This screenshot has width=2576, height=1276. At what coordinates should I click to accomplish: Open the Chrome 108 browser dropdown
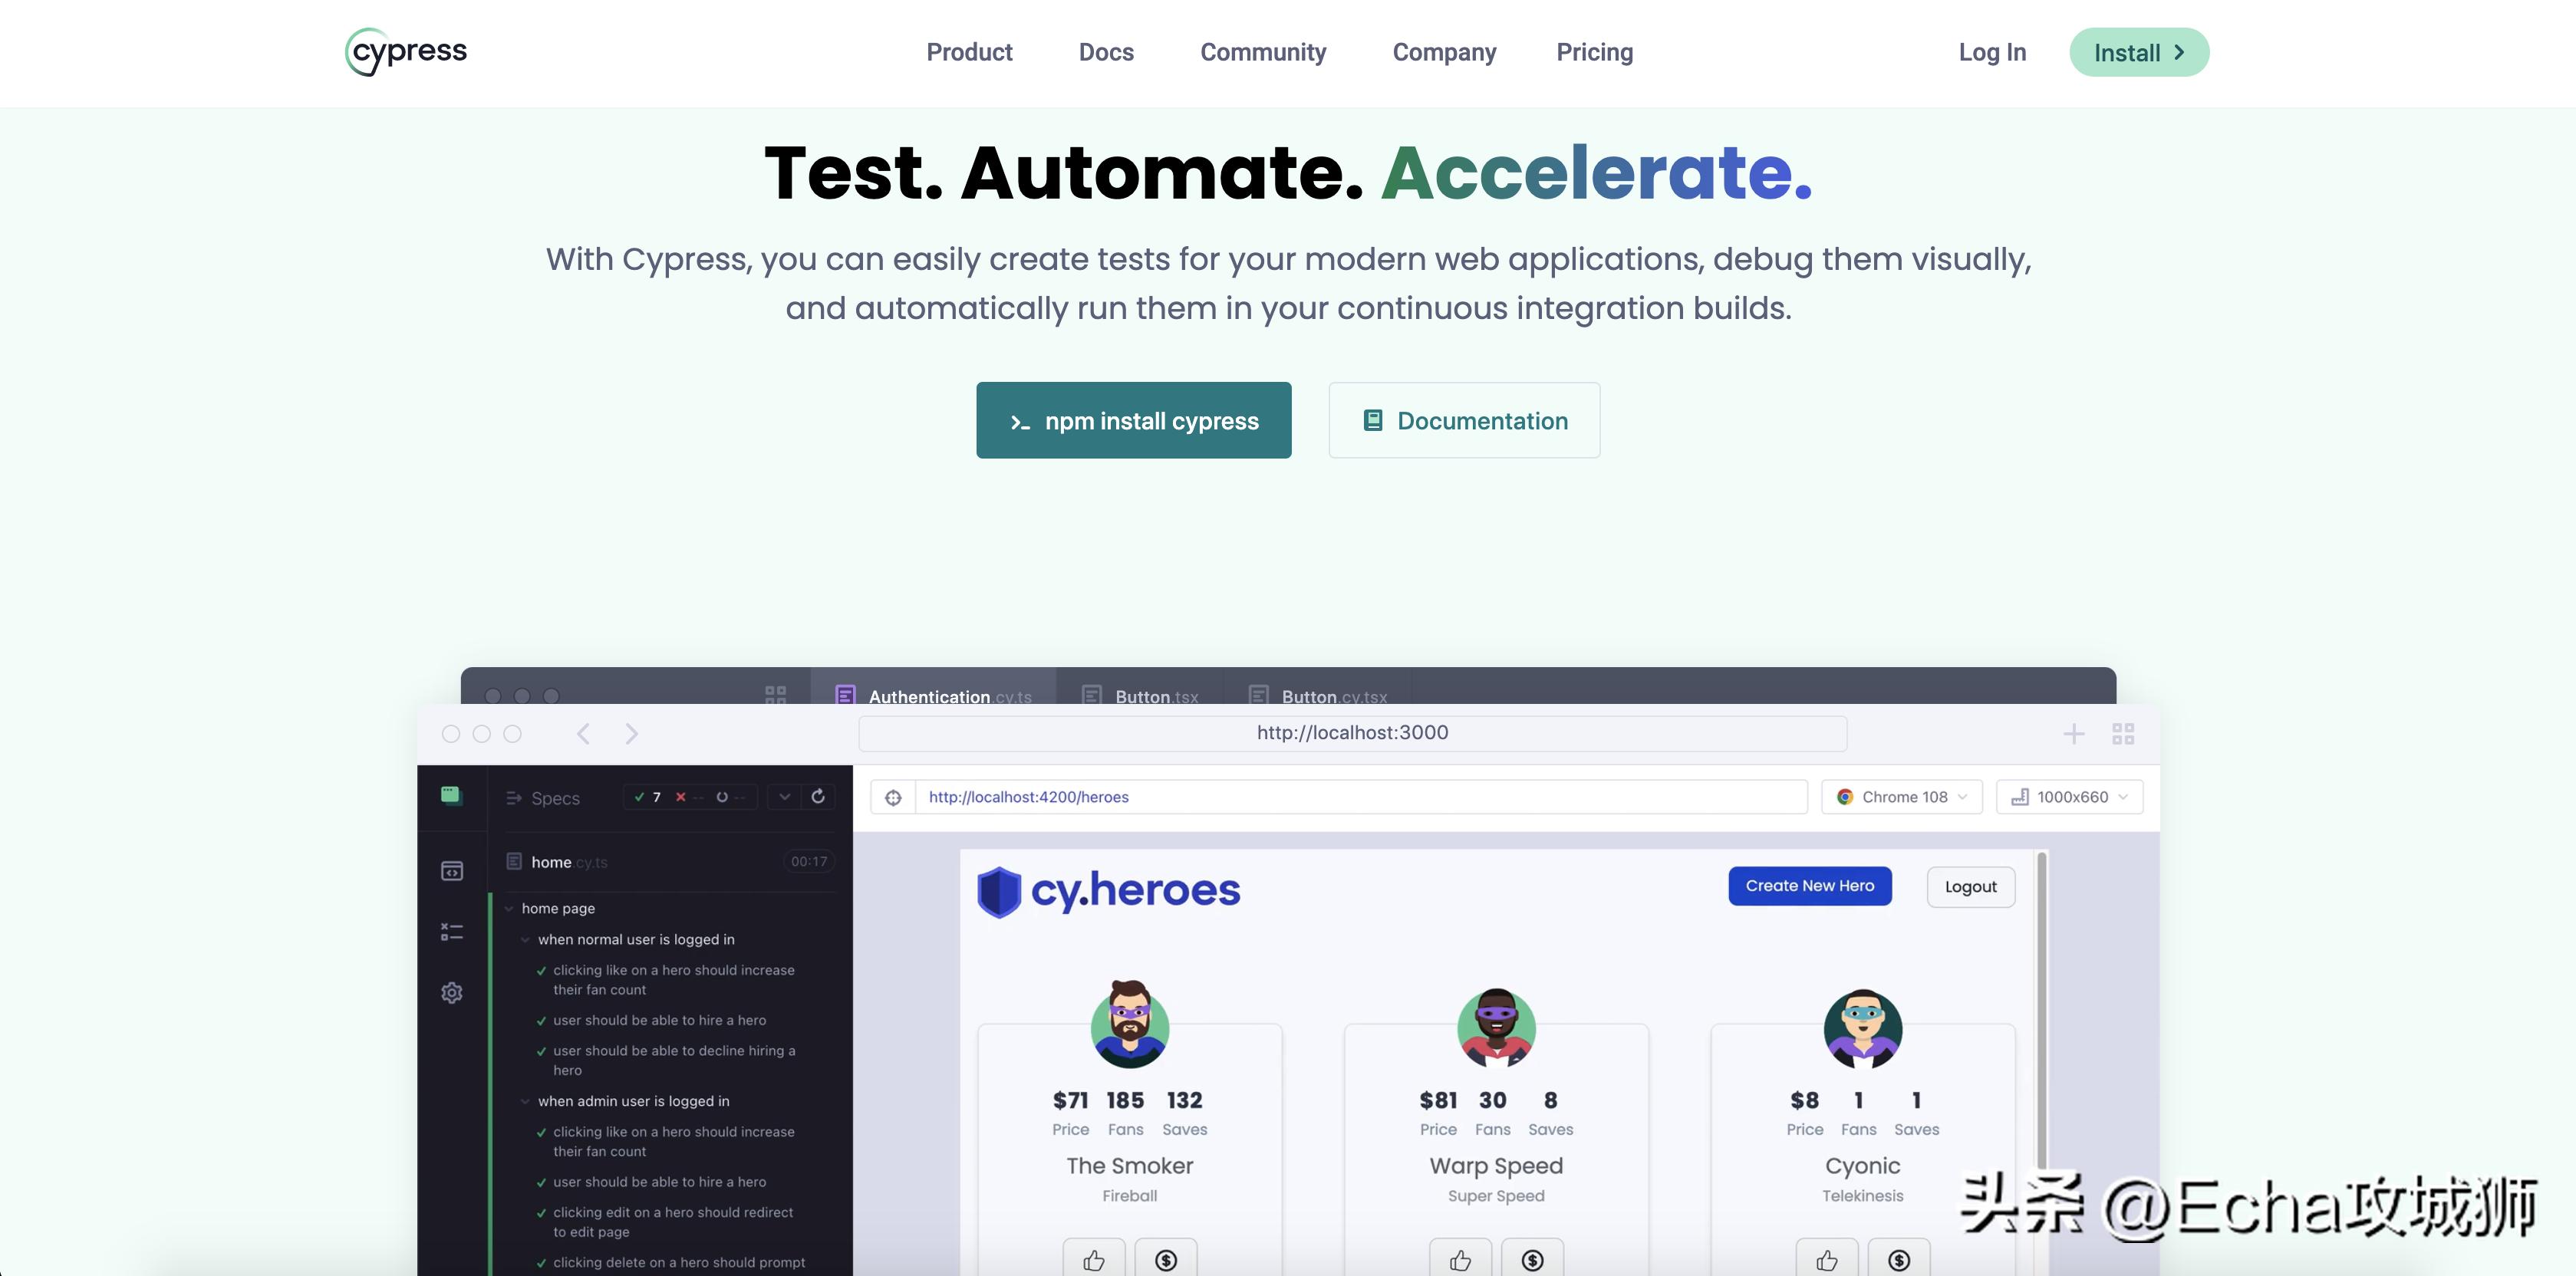pyautogui.click(x=1902, y=797)
